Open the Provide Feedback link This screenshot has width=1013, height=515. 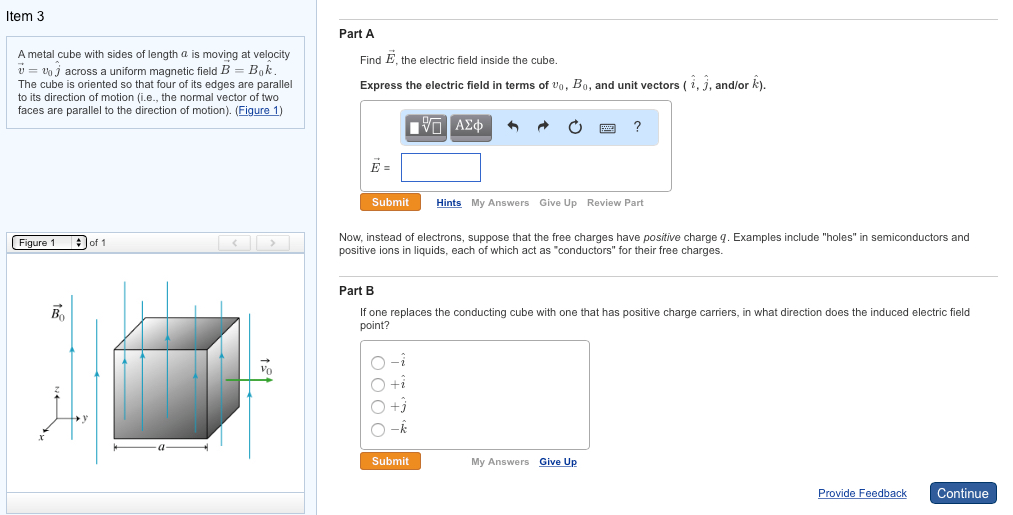(862, 493)
